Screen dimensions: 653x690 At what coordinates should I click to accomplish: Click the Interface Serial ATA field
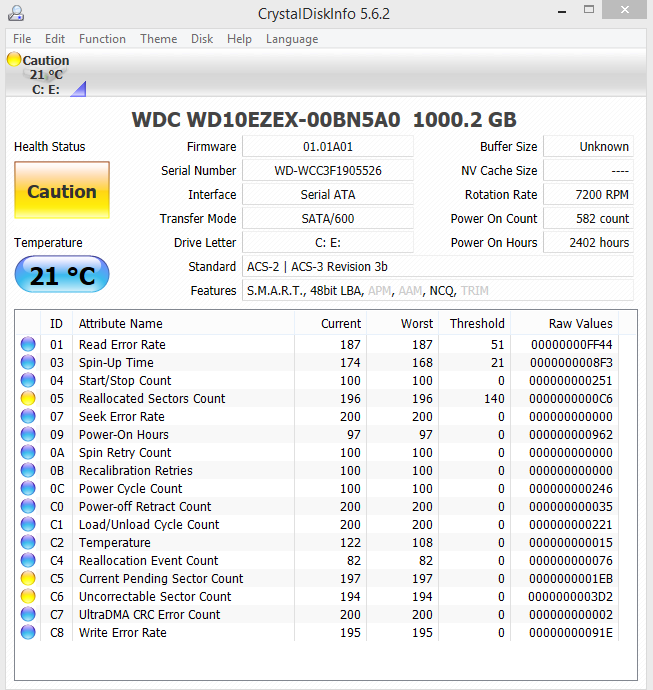point(328,195)
